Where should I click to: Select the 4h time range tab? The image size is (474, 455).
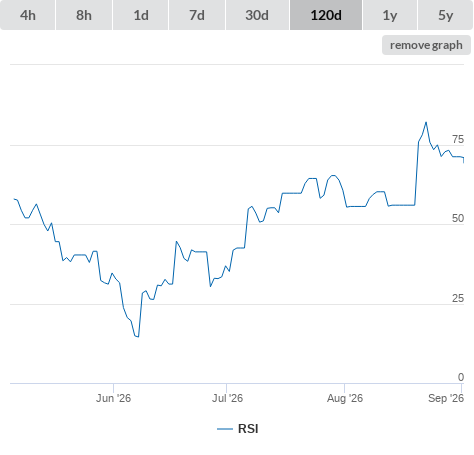[28, 15]
